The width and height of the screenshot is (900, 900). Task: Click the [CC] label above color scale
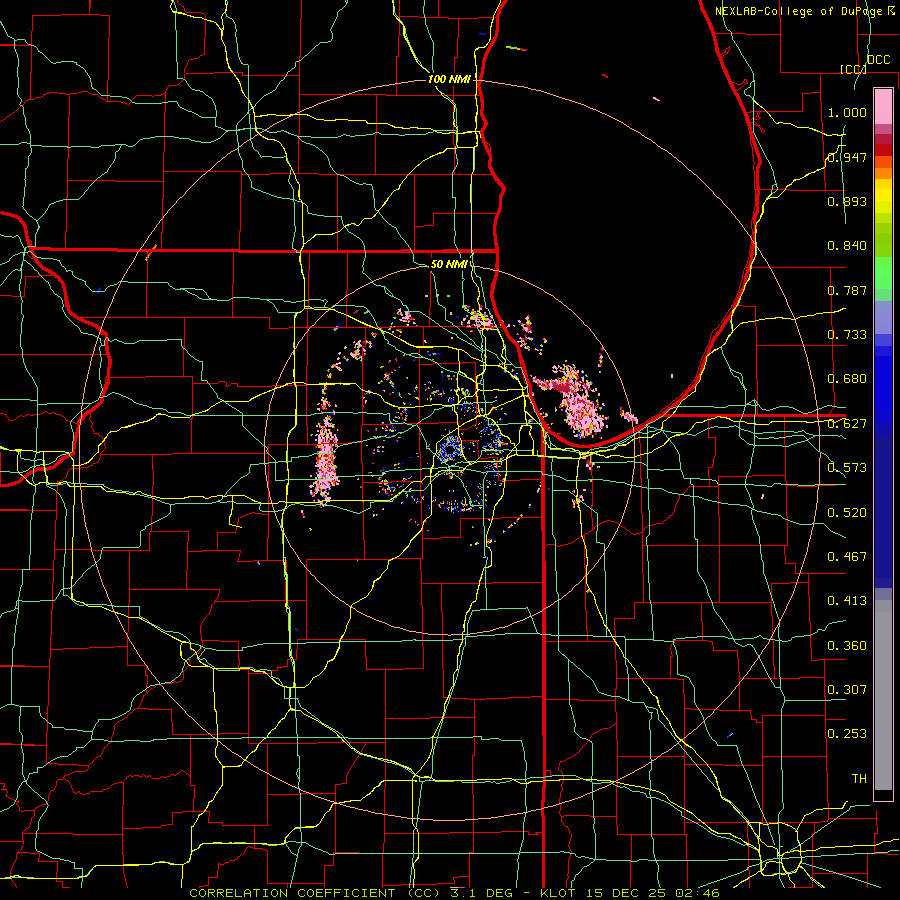tap(853, 69)
